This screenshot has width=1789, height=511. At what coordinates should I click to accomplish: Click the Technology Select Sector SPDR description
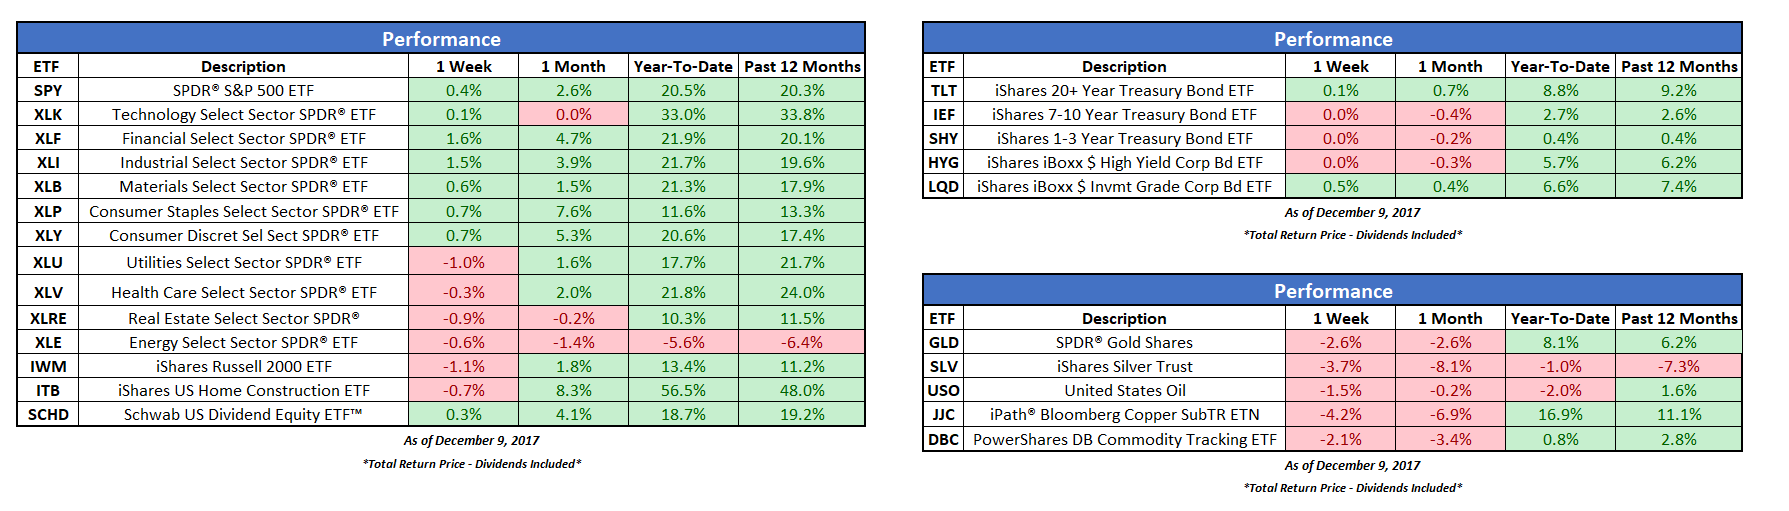[x=243, y=114]
